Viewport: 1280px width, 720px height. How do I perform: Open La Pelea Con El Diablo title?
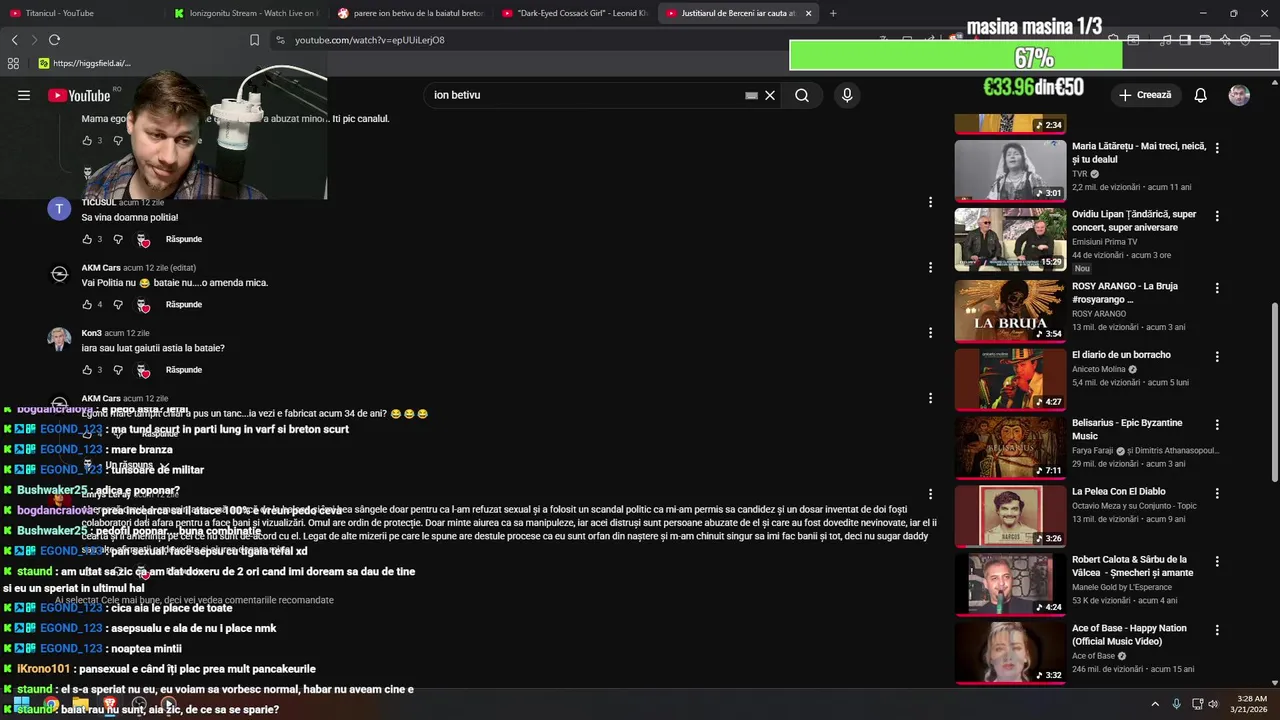point(1119,491)
